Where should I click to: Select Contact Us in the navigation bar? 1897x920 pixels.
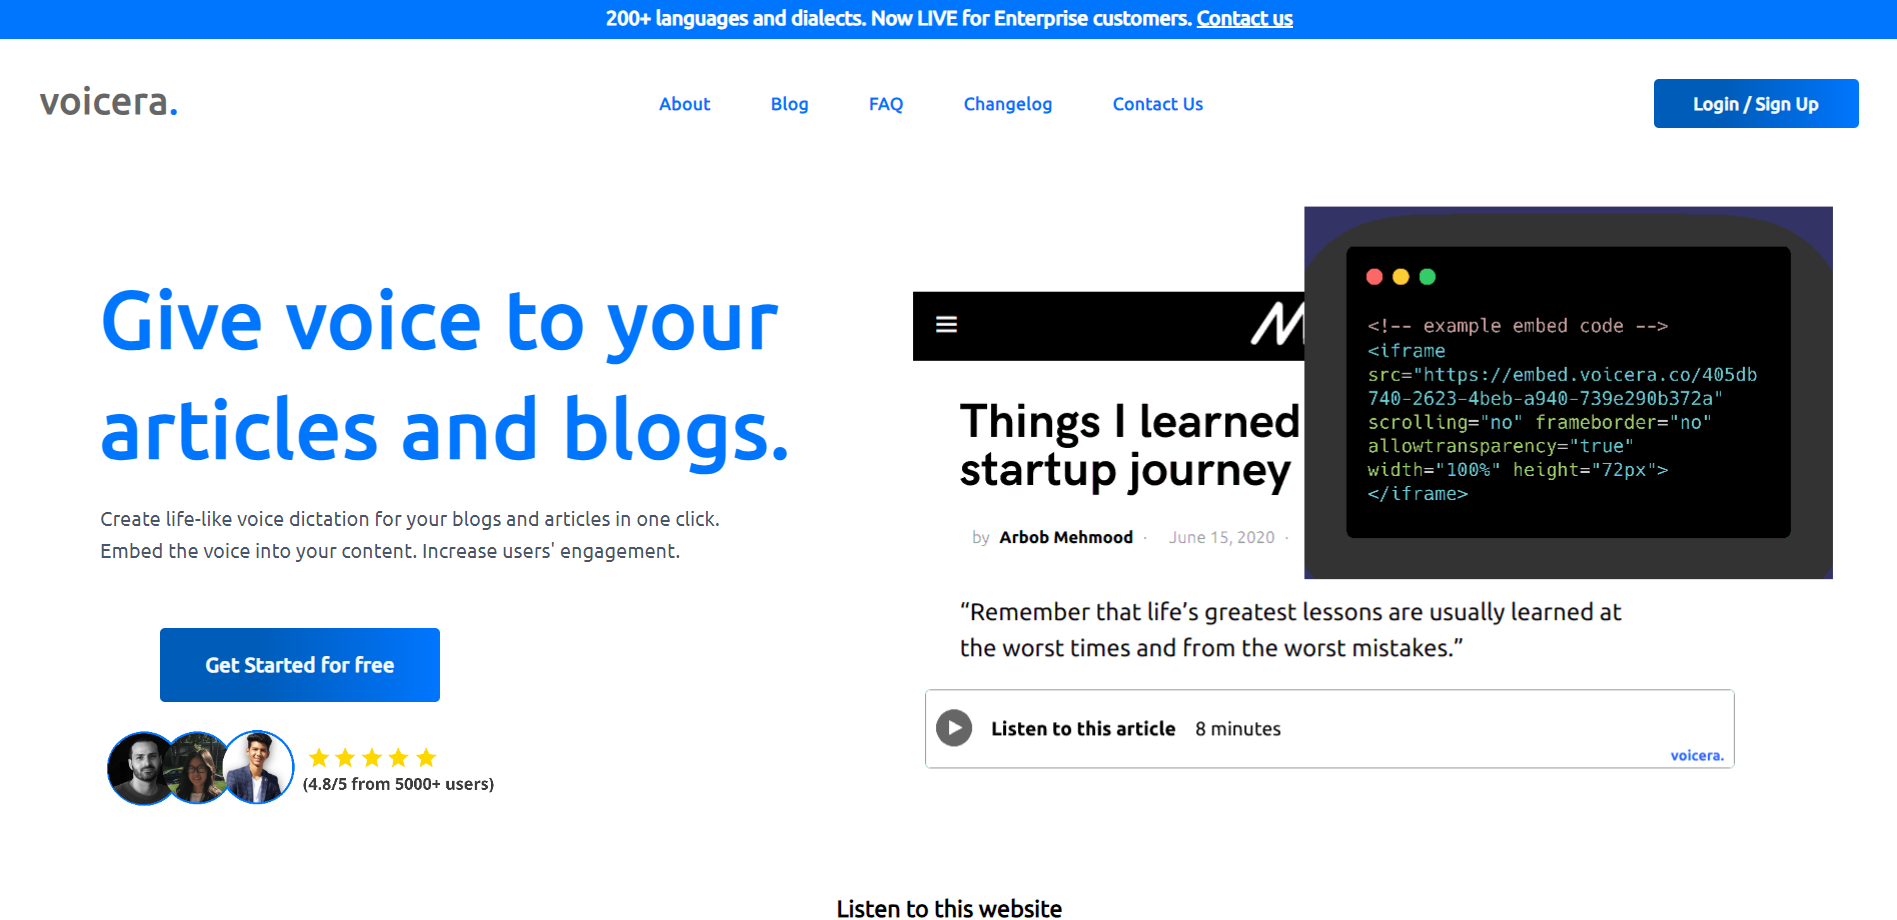point(1157,104)
